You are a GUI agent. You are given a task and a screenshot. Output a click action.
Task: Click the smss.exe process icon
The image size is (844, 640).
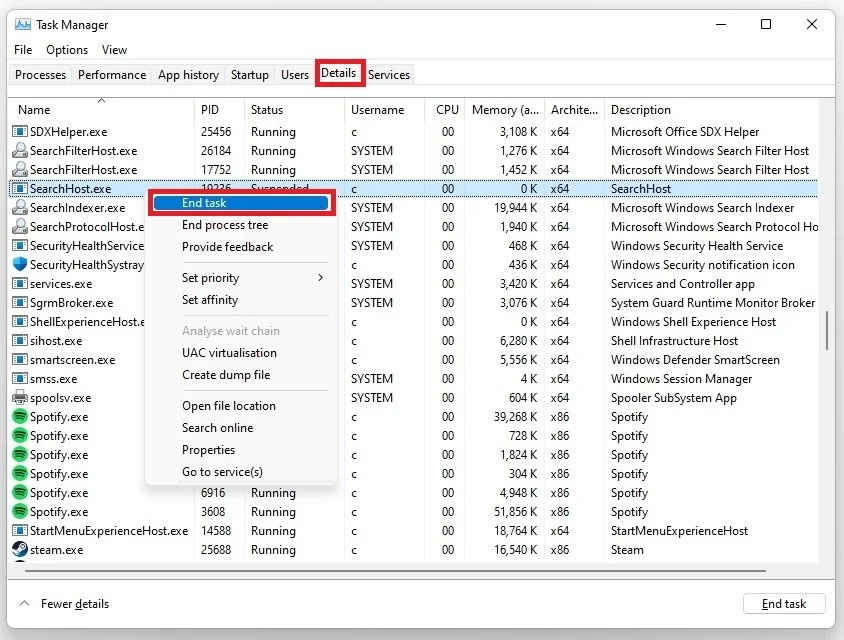tap(20, 378)
